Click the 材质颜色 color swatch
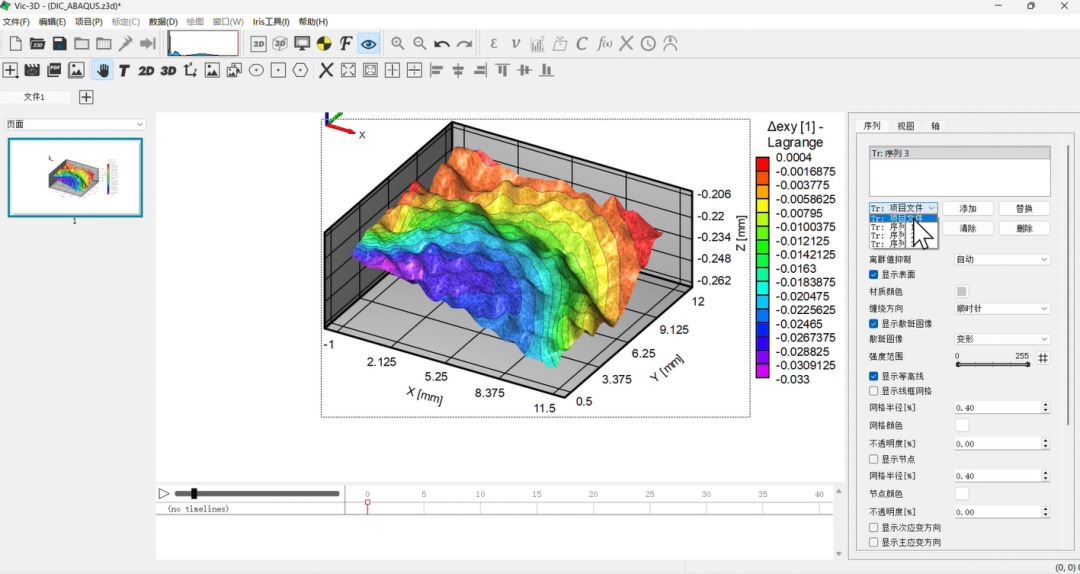This screenshot has width=1080, height=574. coord(962,291)
